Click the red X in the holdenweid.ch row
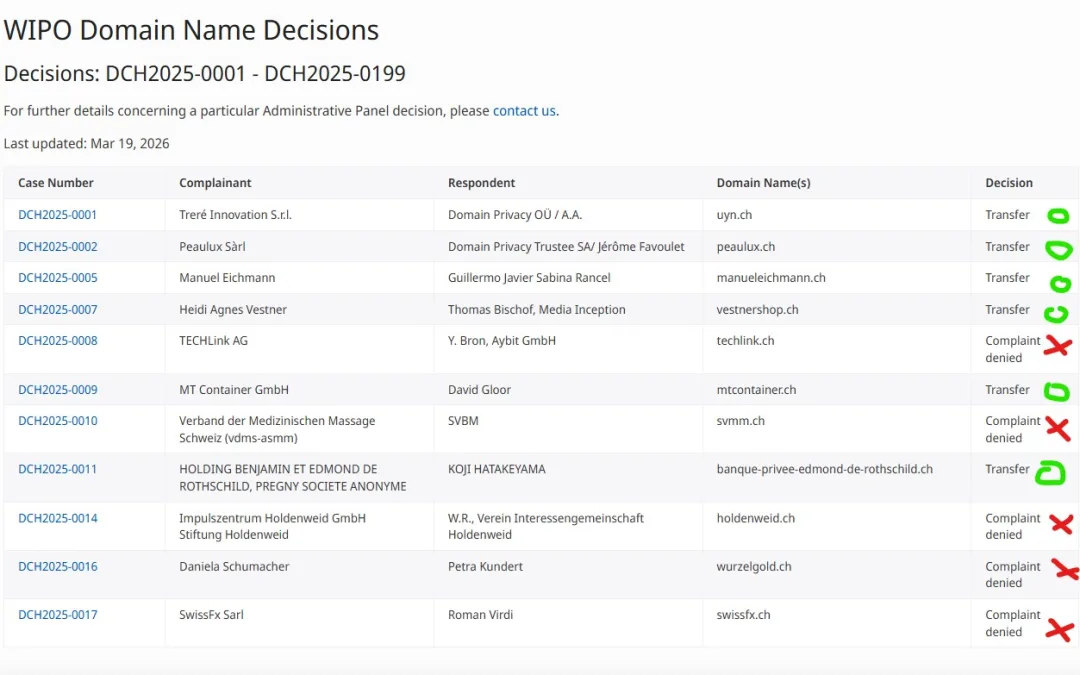Viewport: 1080px width, 675px height. click(1061, 524)
